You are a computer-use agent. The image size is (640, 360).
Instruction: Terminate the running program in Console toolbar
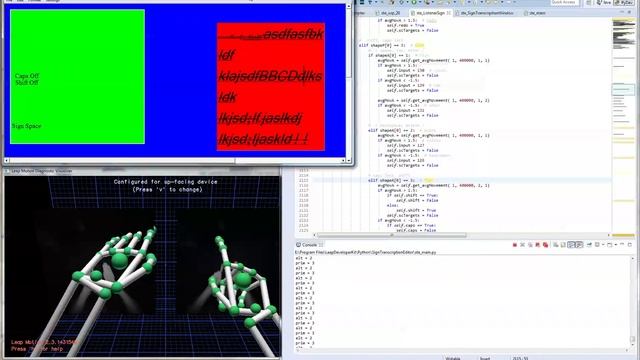click(x=515, y=245)
